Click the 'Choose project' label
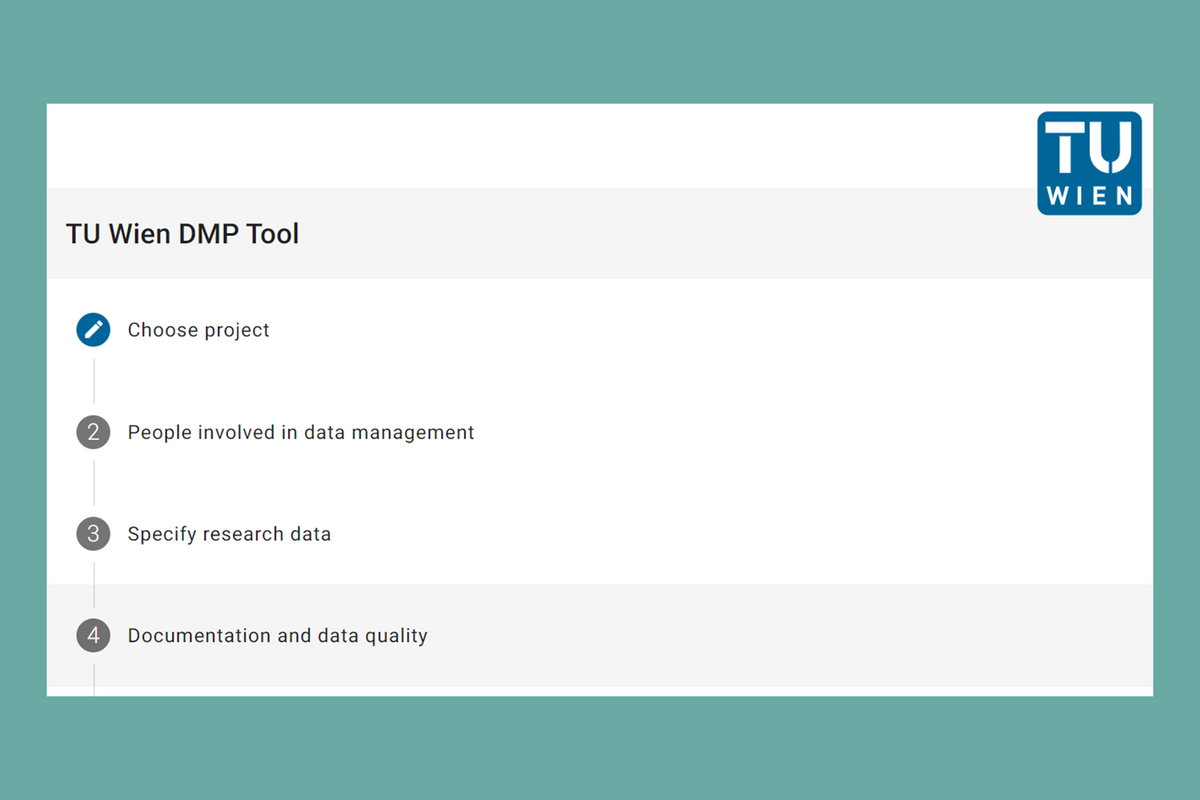1200x800 pixels. point(198,329)
